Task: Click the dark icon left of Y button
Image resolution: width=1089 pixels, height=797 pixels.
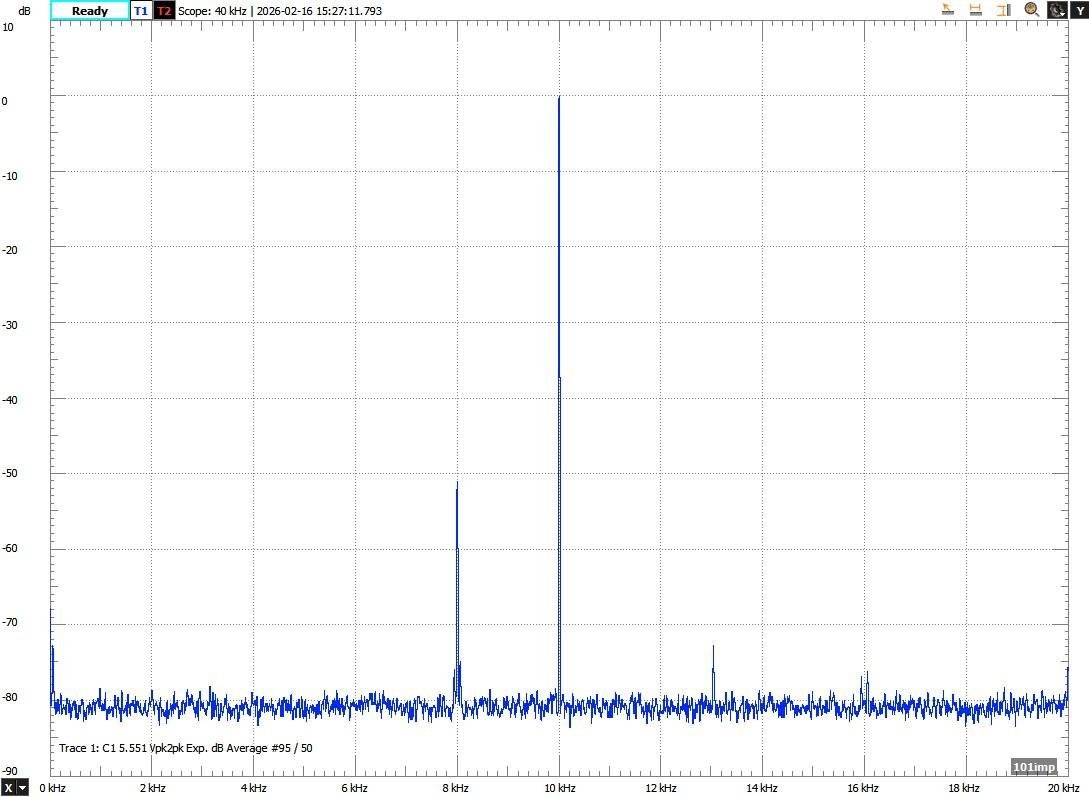Action: click(x=1057, y=10)
